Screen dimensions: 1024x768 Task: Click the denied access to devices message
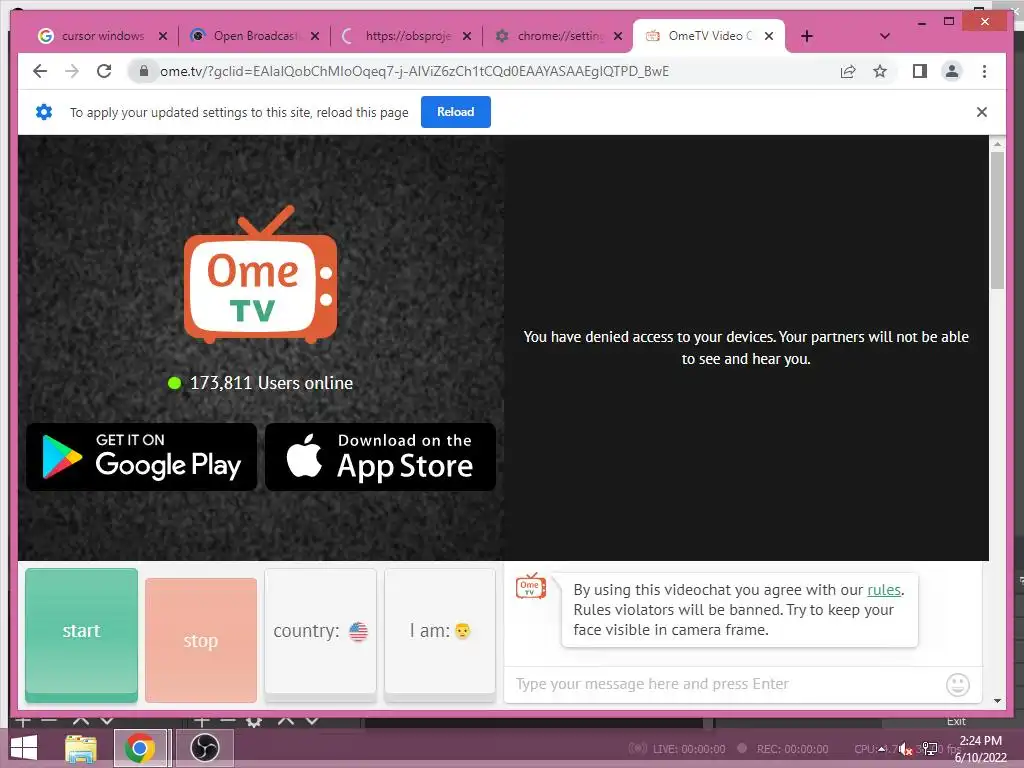pyautogui.click(x=746, y=347)
